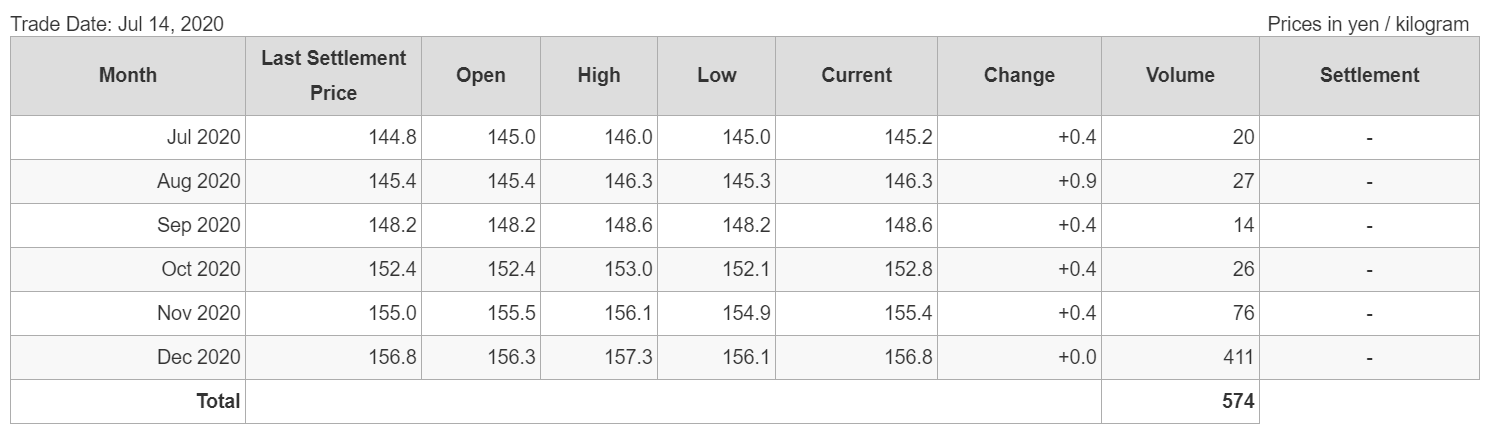Click the Last Settlement Price header
The width and height of the screenshot is (1485, 447).
coord(333,75)
